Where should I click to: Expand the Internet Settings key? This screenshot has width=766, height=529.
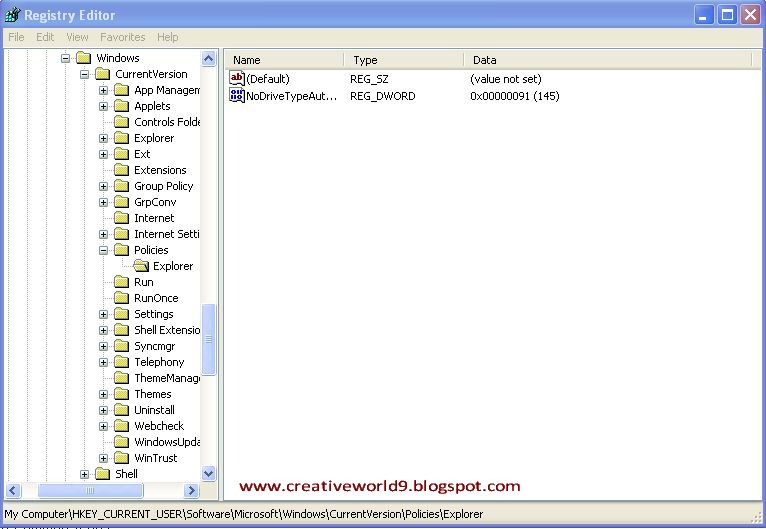click(104, 234)
